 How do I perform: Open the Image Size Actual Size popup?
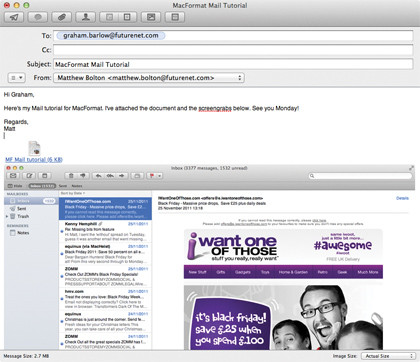click(388, 356)
